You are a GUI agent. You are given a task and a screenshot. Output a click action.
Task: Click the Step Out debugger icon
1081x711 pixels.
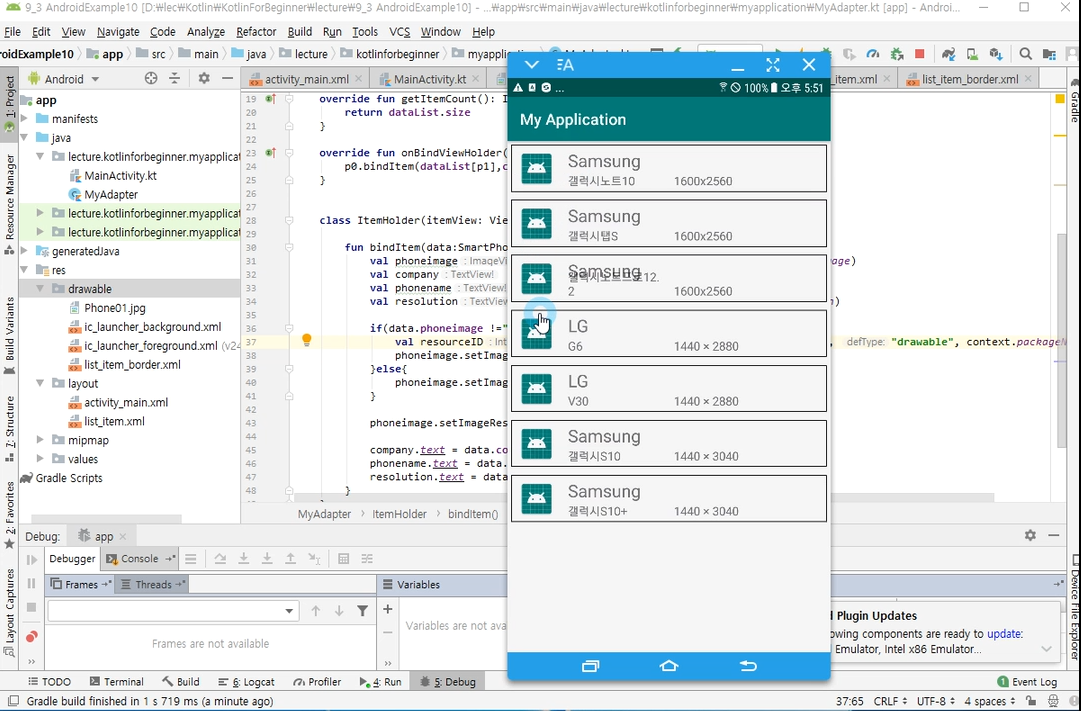pyautogui.click(x=290, y=559)
